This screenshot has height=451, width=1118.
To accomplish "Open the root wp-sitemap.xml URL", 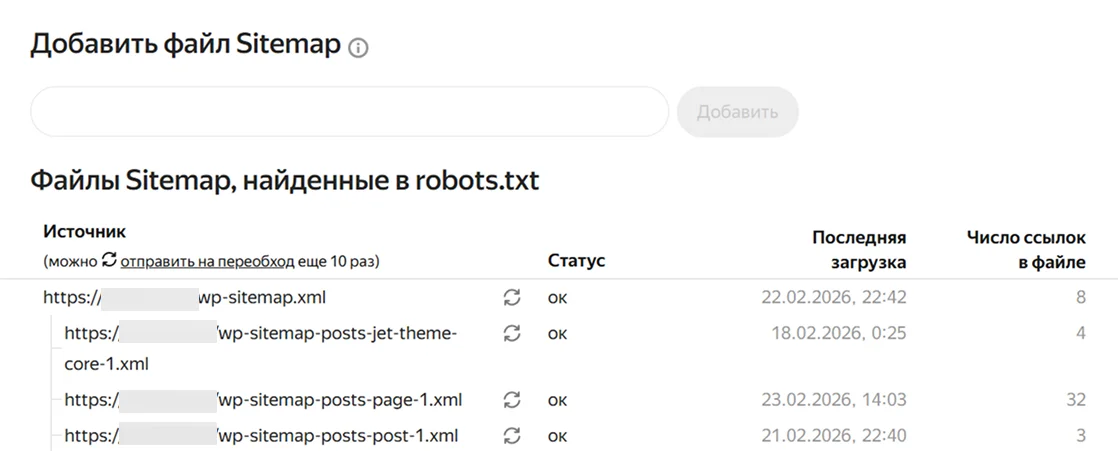I will pyautogui.click(x=185, y=297).
